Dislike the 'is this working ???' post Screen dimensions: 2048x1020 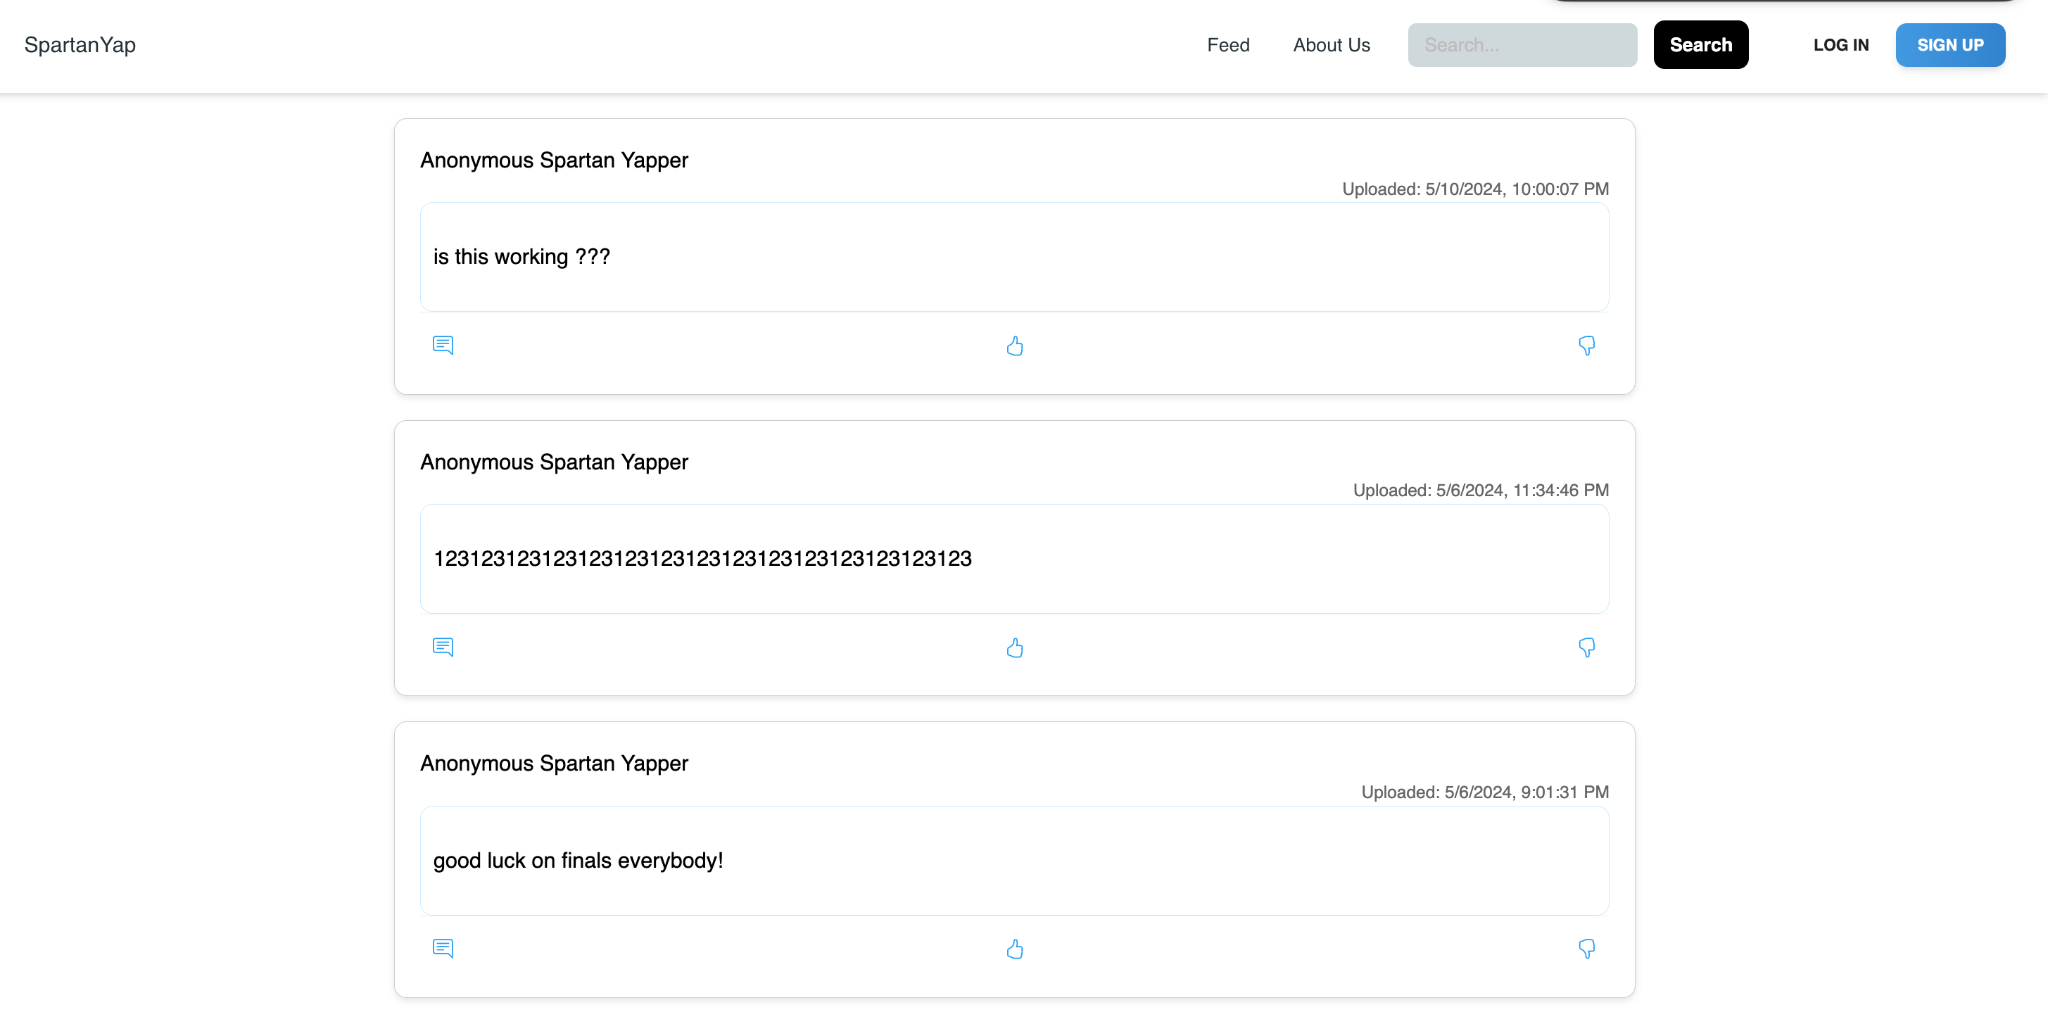point(1587,346)
